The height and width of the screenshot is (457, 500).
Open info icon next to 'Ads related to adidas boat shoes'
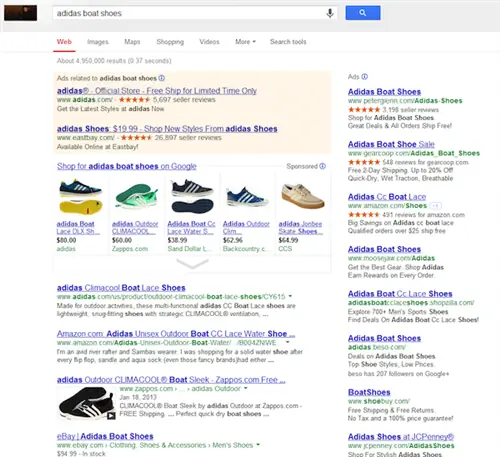click(162, 78)
